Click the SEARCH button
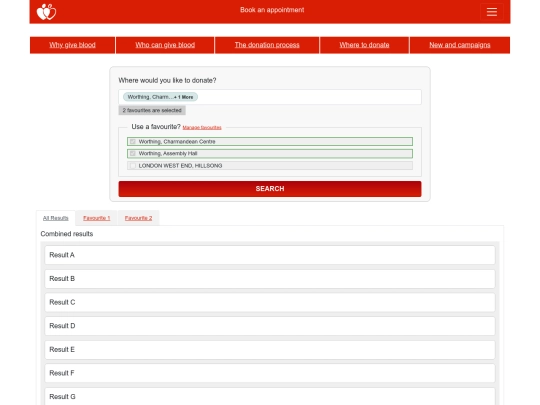The height and width of the screenshot is (405, 540). tap(270, 189)
